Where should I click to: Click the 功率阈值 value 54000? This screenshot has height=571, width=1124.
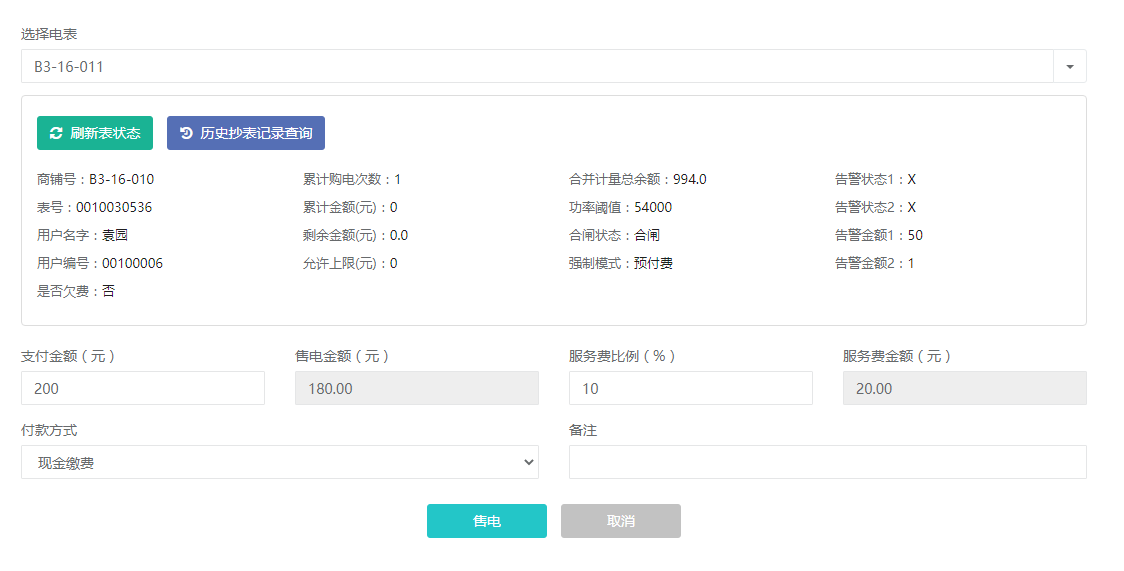point(653,208)
